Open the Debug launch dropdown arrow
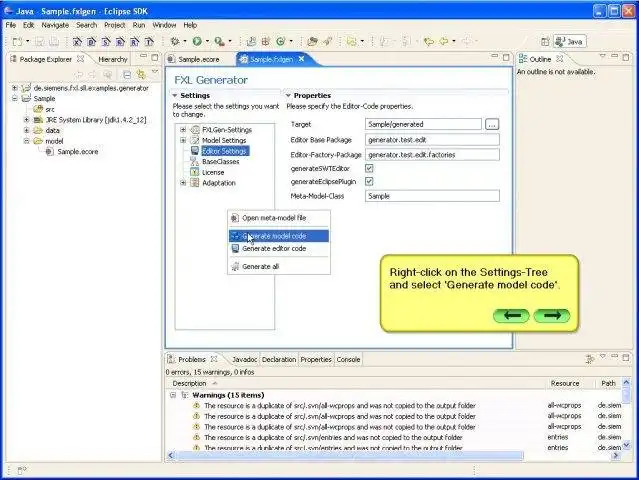 point(185,41)
